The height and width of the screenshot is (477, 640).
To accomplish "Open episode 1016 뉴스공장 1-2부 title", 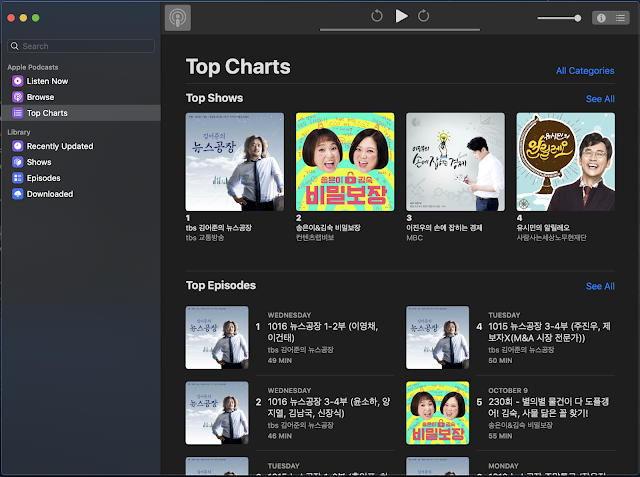I will point(323,332).
